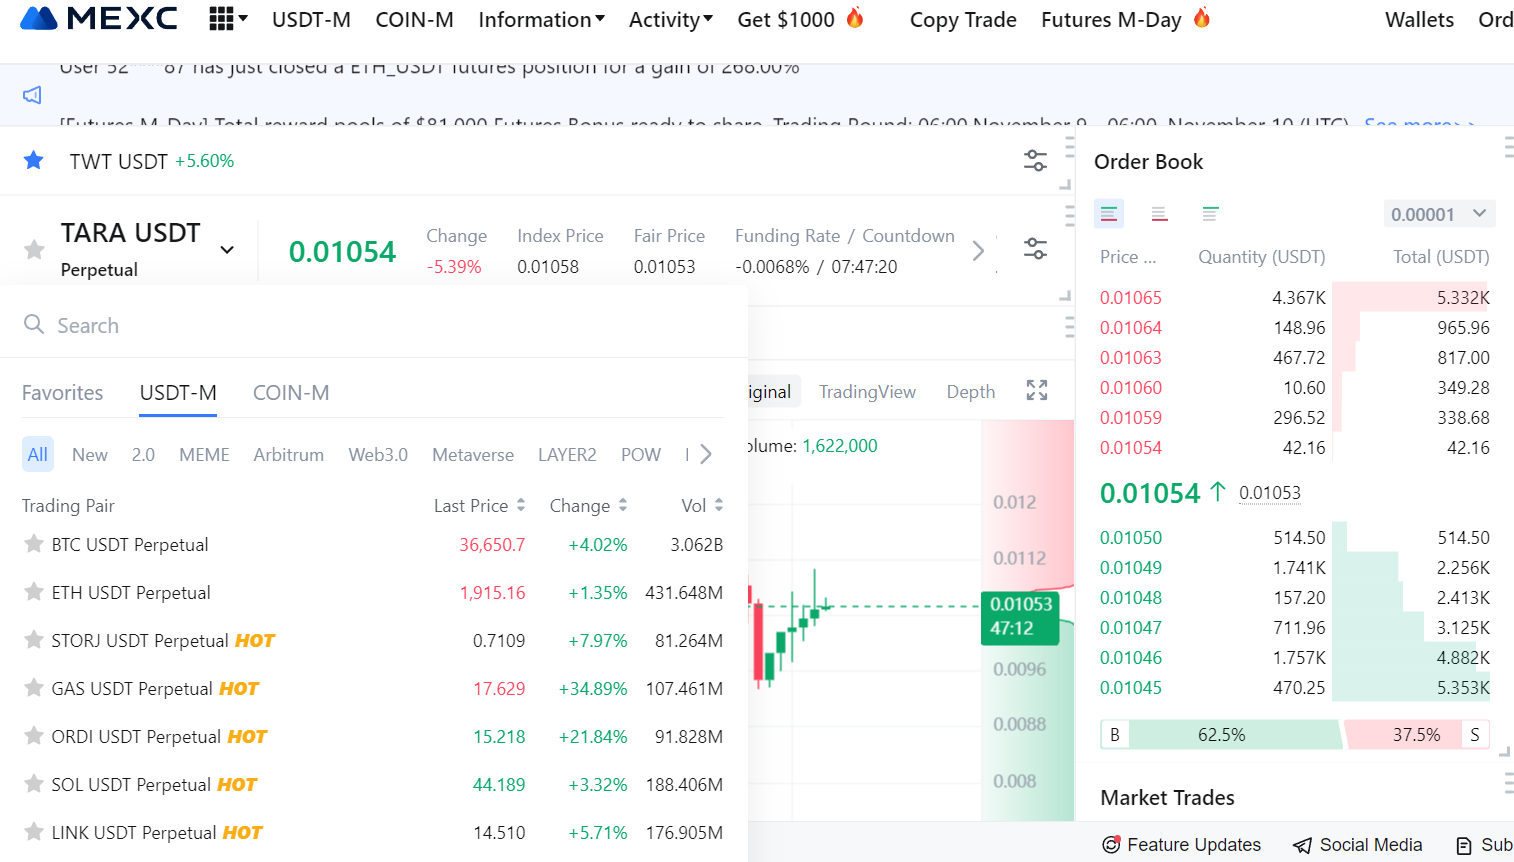This screenshot has width=1514, height=862.
Task: Open chart fullscreen with the expand icon
Action: pyautogui.click(x=1037, y=390)
